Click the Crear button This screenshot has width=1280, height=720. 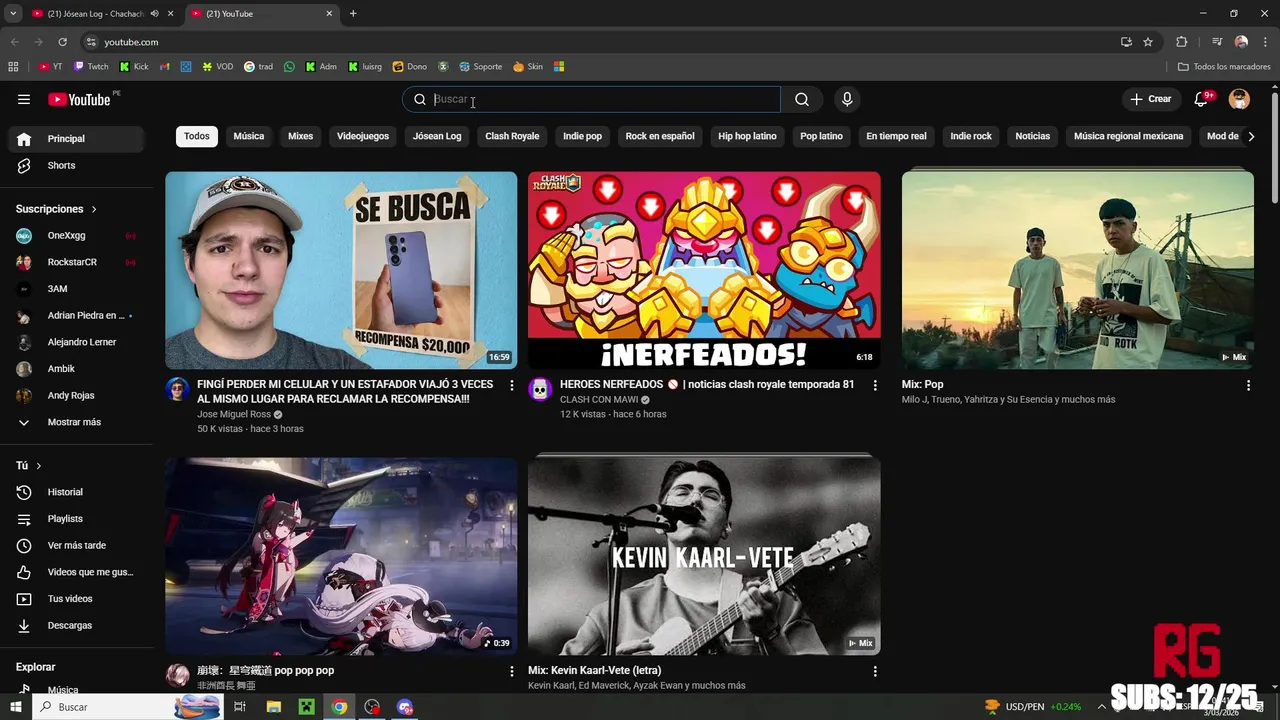tap(1151, 99)
